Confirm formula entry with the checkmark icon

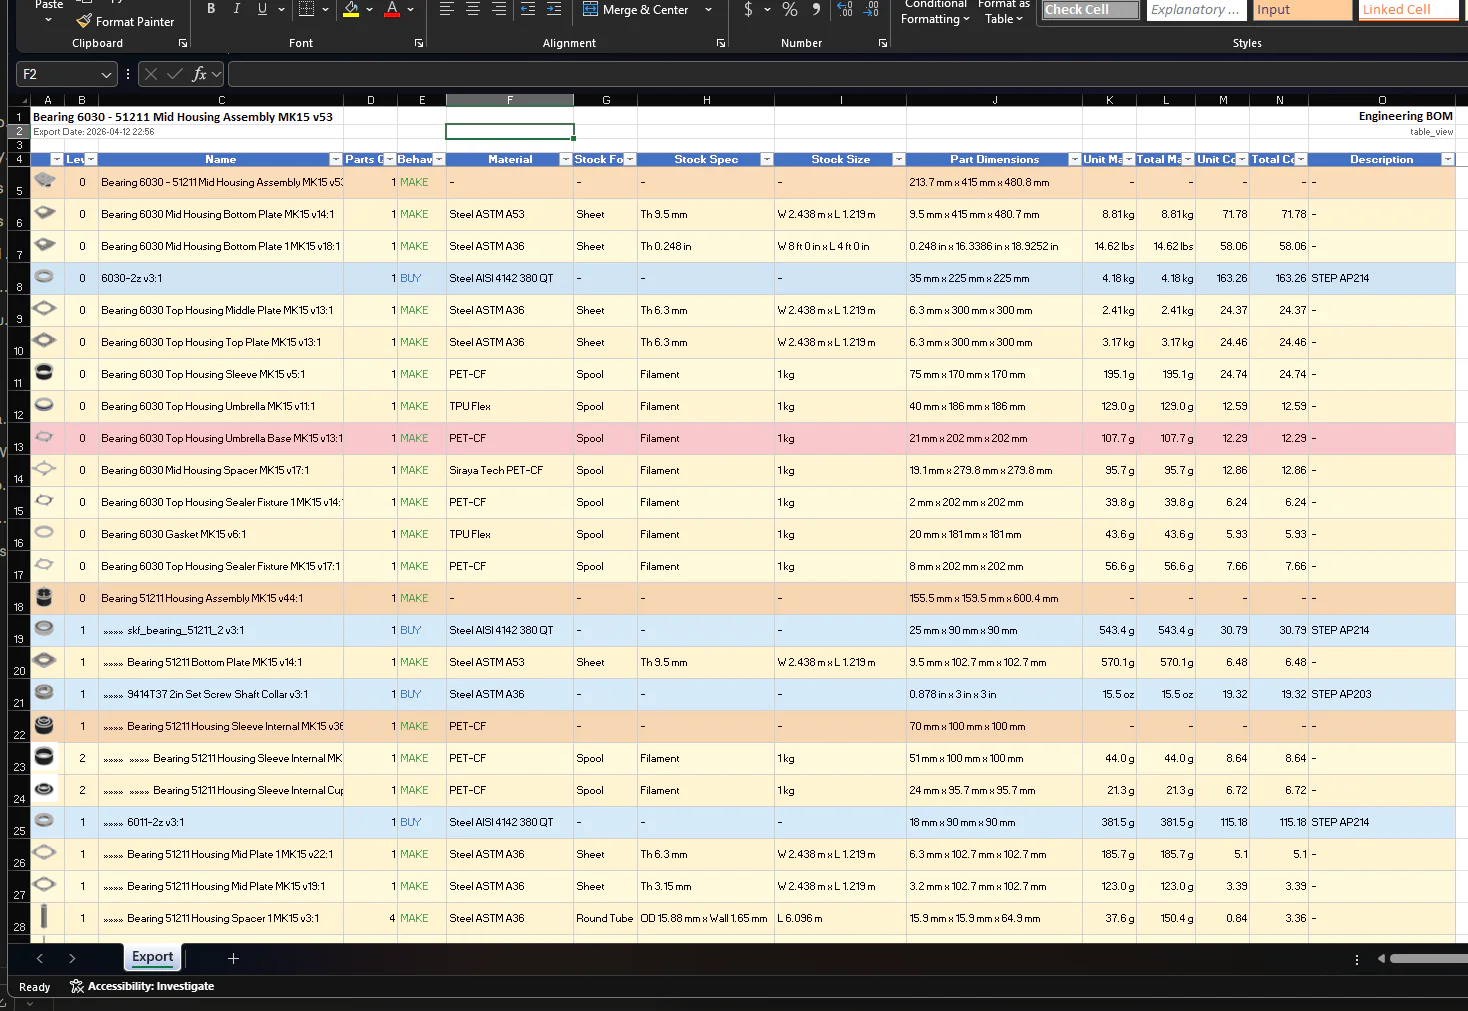point(175,74)
